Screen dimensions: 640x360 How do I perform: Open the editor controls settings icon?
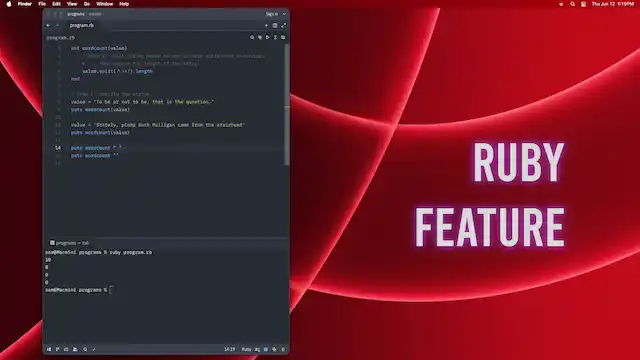[283, 38]
